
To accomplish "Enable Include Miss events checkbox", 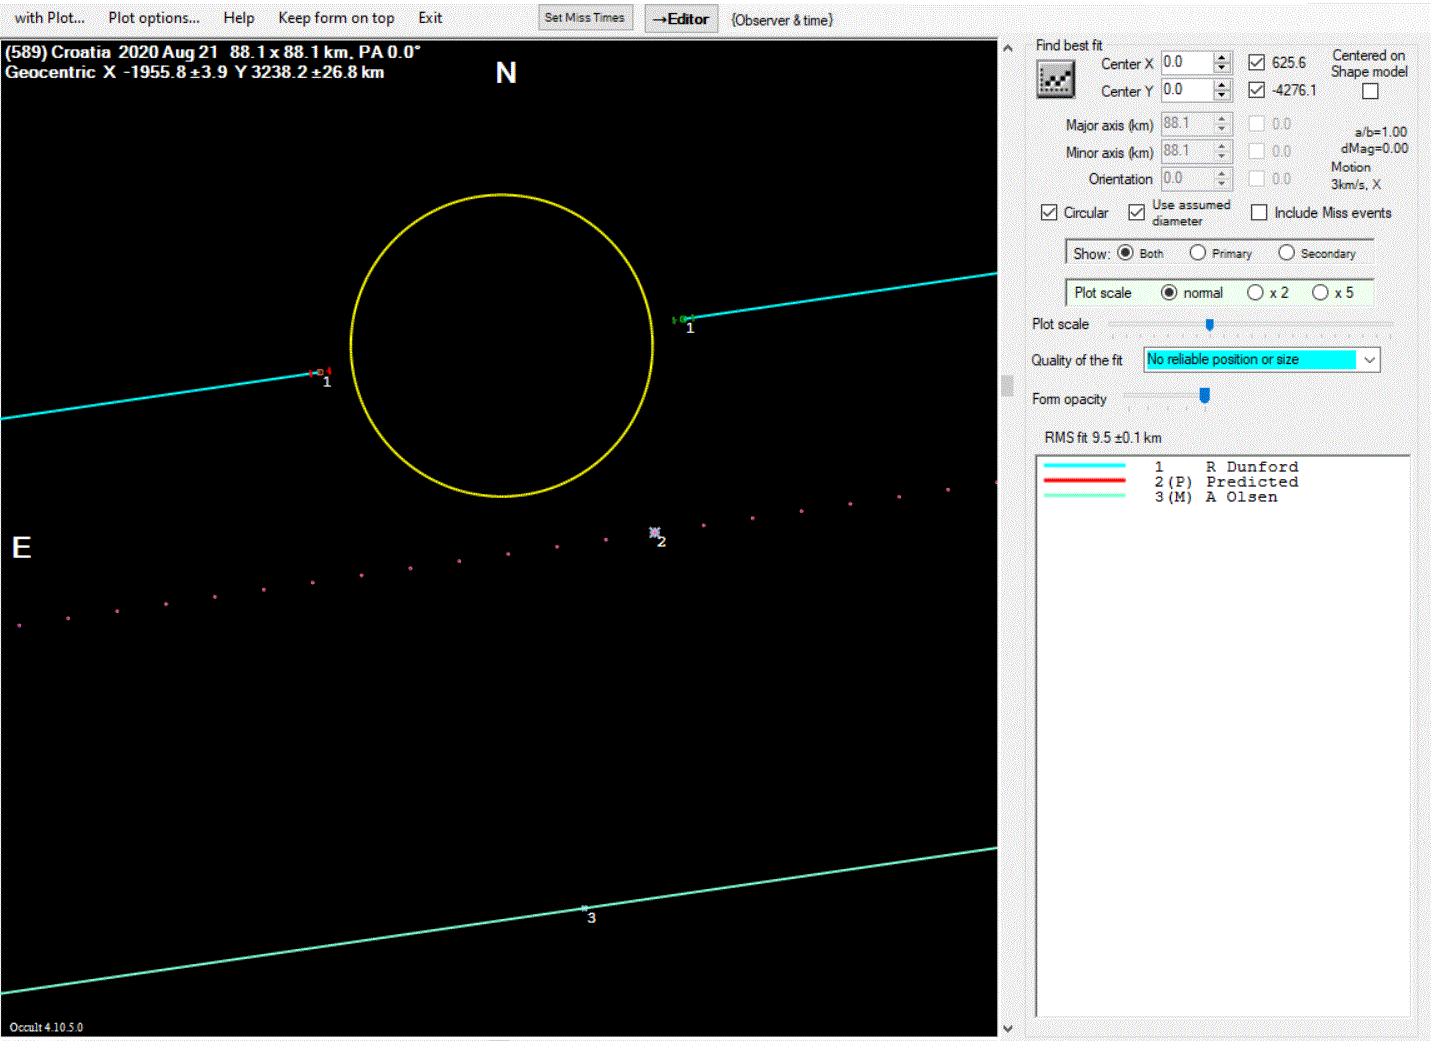I will 1259,212.
